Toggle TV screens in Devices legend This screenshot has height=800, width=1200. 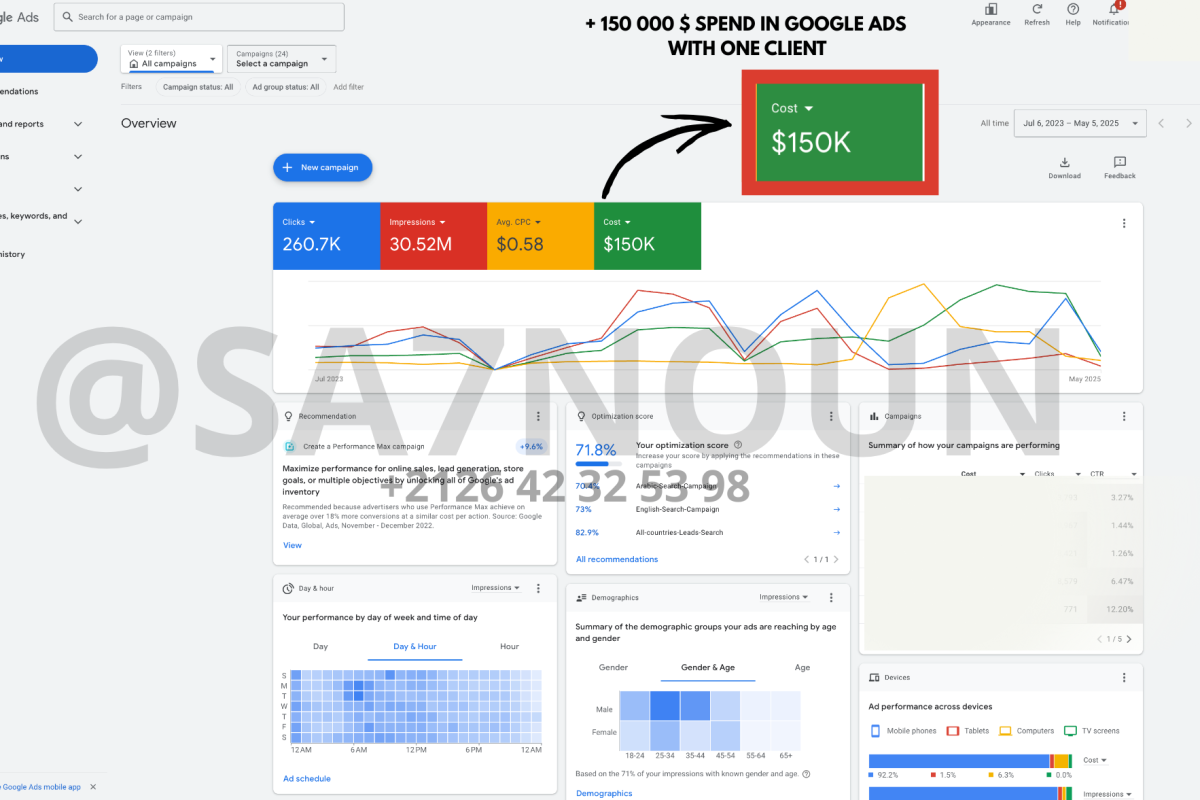click(x=1092, y=731)
